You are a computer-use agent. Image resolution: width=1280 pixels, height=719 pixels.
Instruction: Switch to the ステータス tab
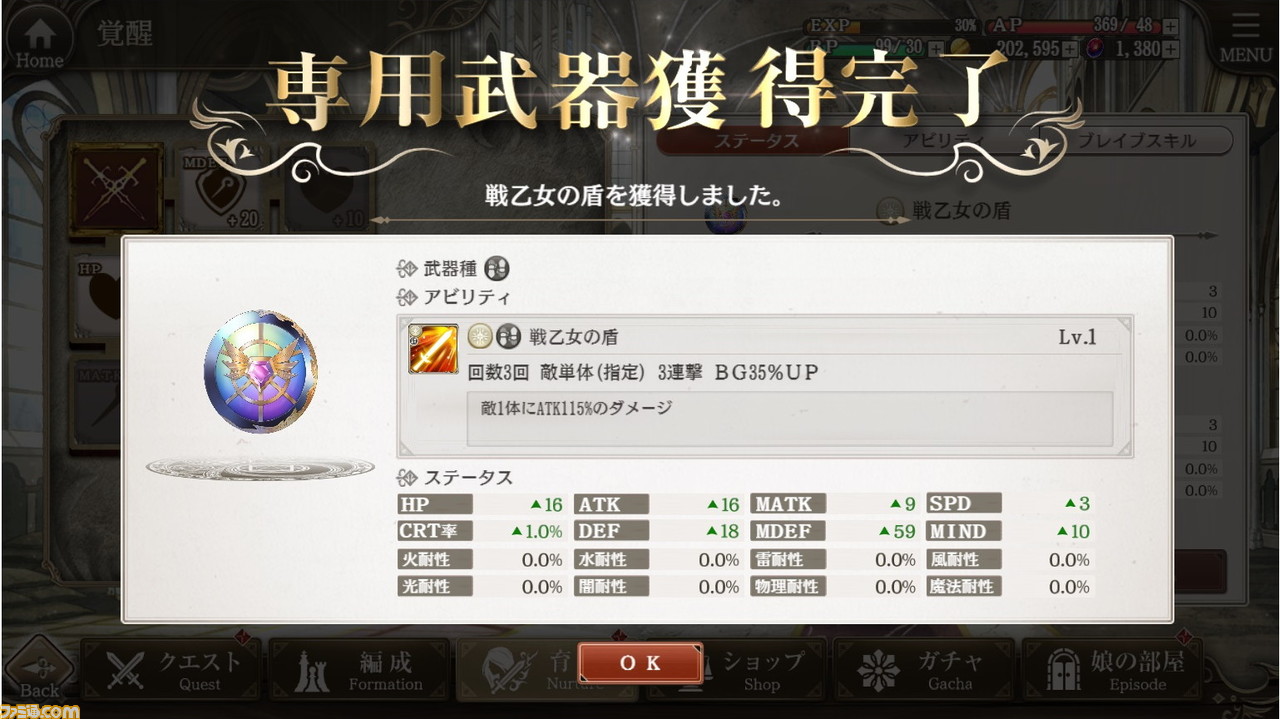click(756, 141)
